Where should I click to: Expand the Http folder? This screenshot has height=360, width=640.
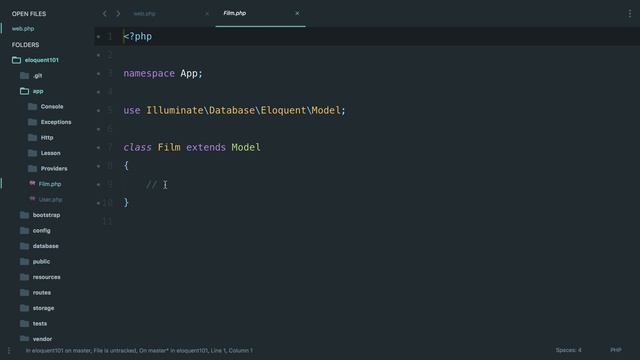coord(41,138)
